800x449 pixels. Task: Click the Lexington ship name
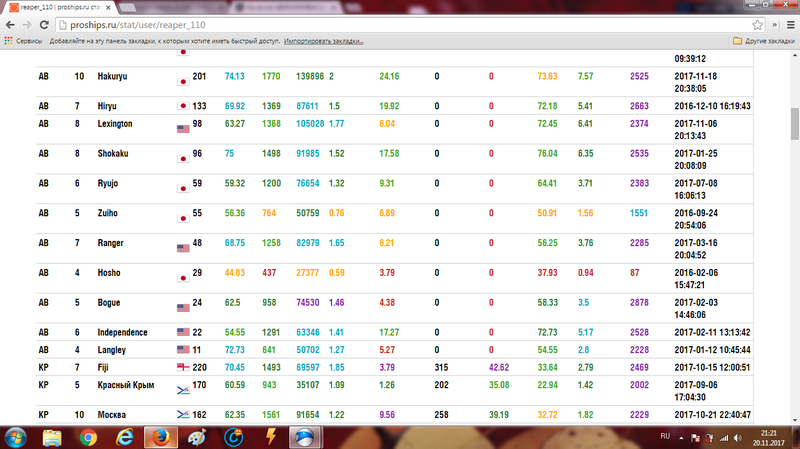pyautogui.click(x=117, y=124)
